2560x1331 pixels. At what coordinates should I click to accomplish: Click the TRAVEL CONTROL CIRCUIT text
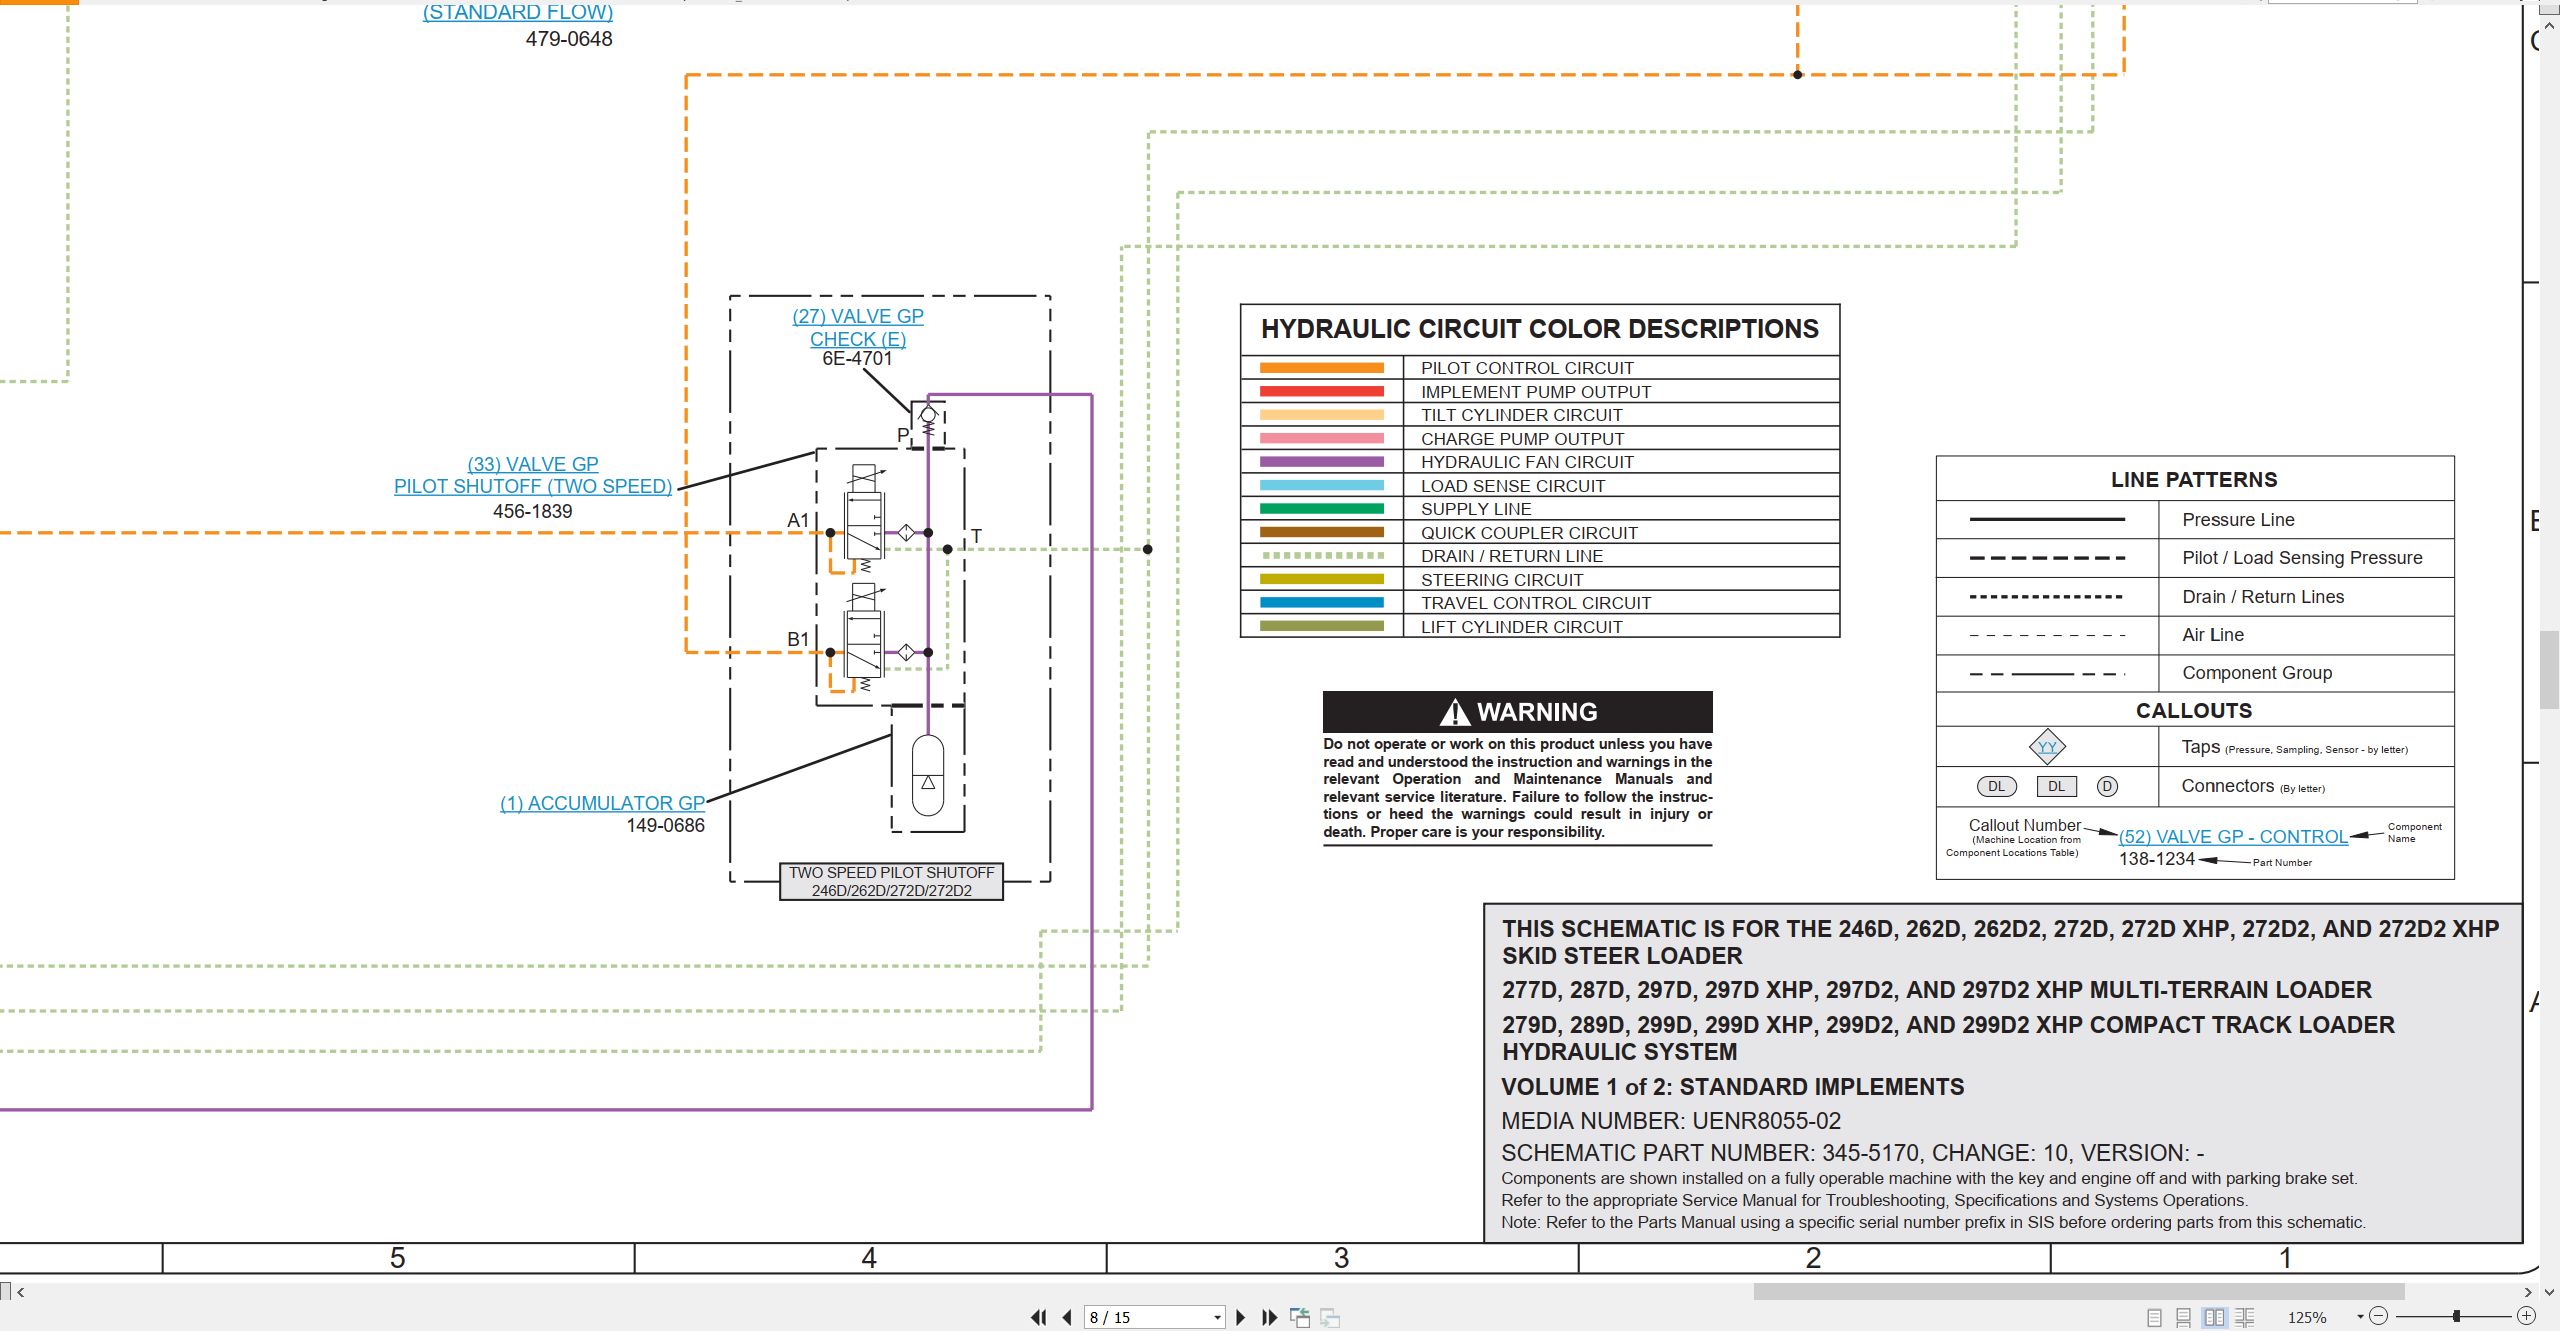click(x=1535, y=603)
